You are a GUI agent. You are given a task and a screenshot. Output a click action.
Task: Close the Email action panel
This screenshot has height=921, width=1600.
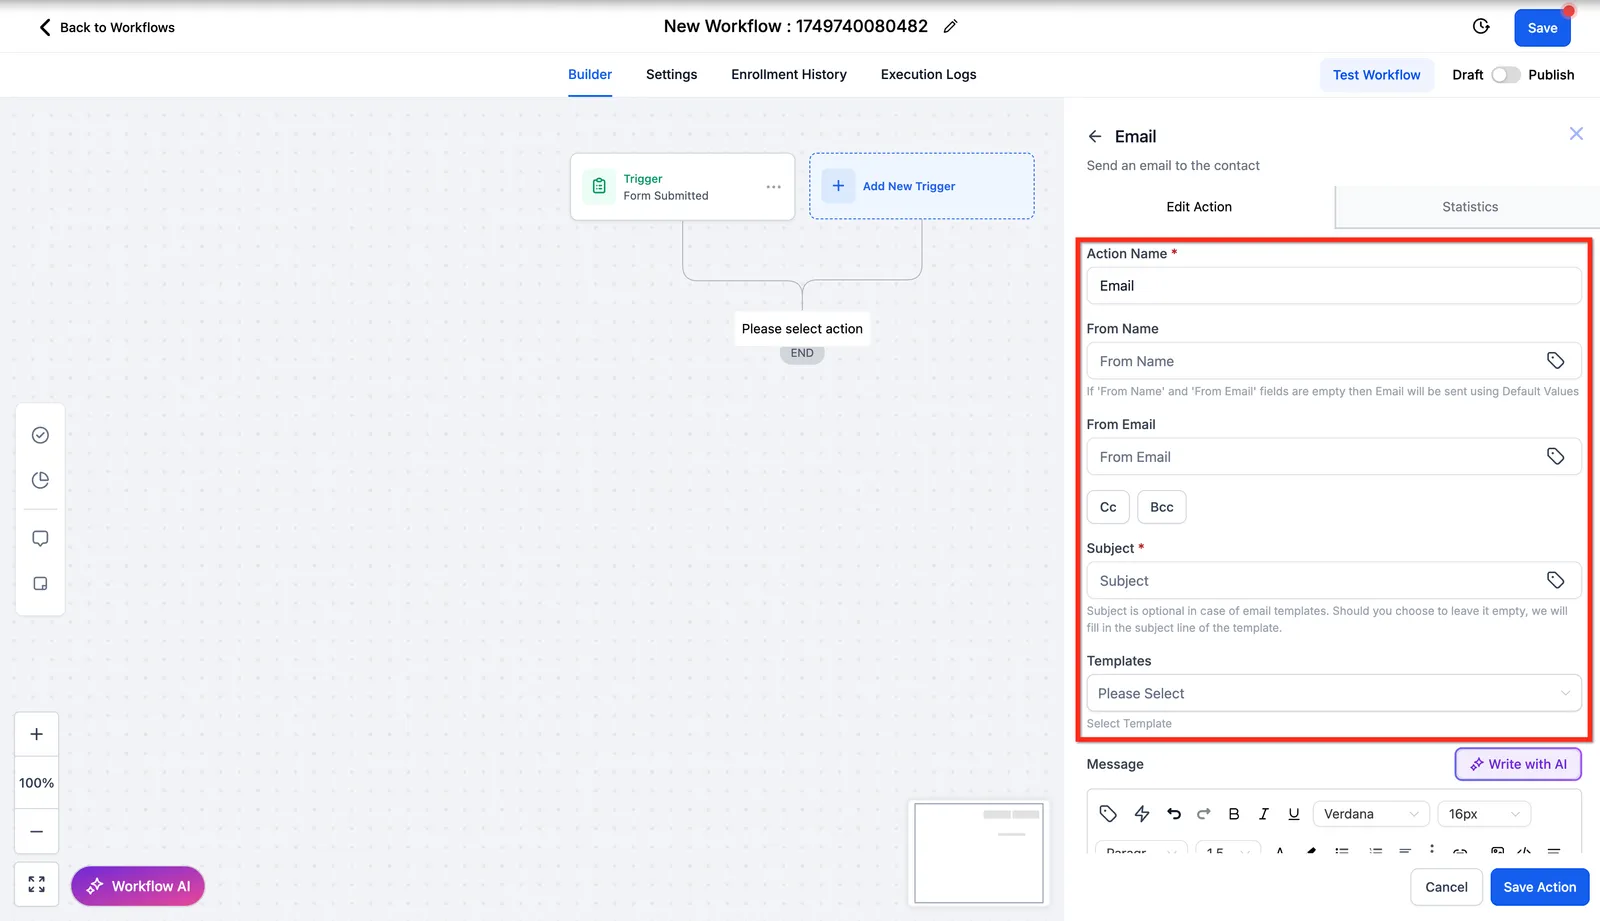[x=1576, y=134]
